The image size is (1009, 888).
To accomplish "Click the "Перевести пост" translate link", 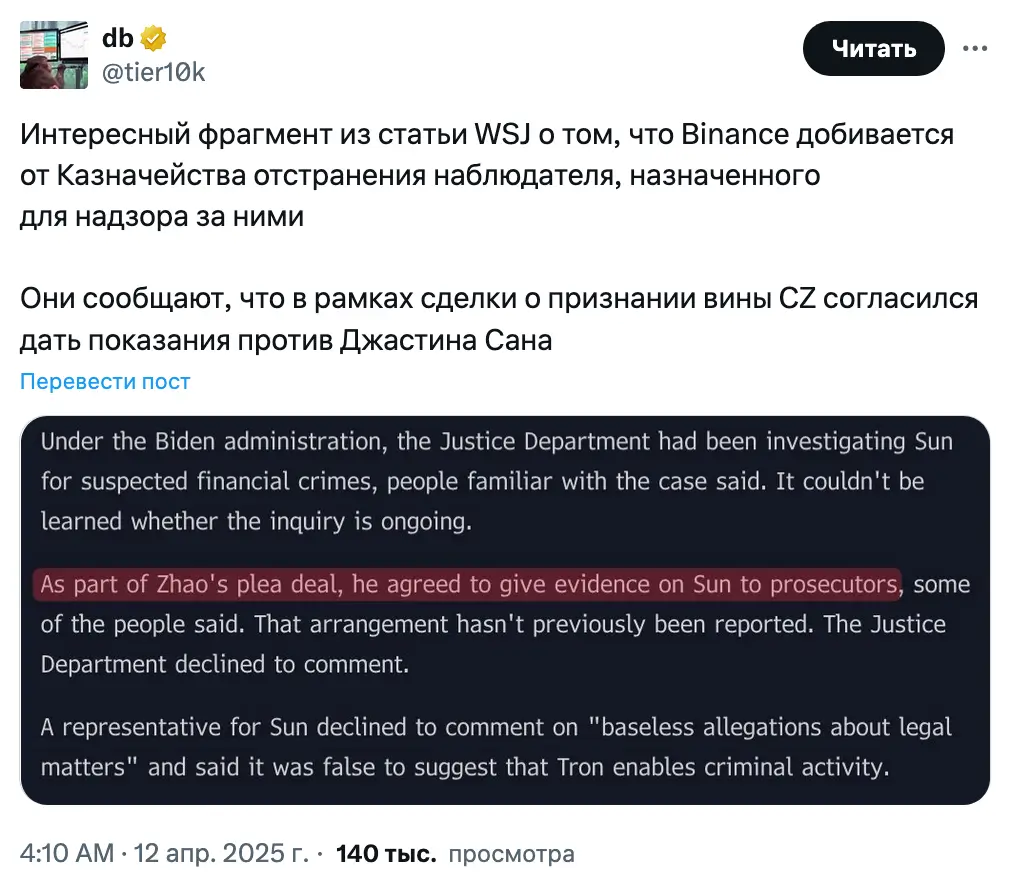I will (105, 381).
